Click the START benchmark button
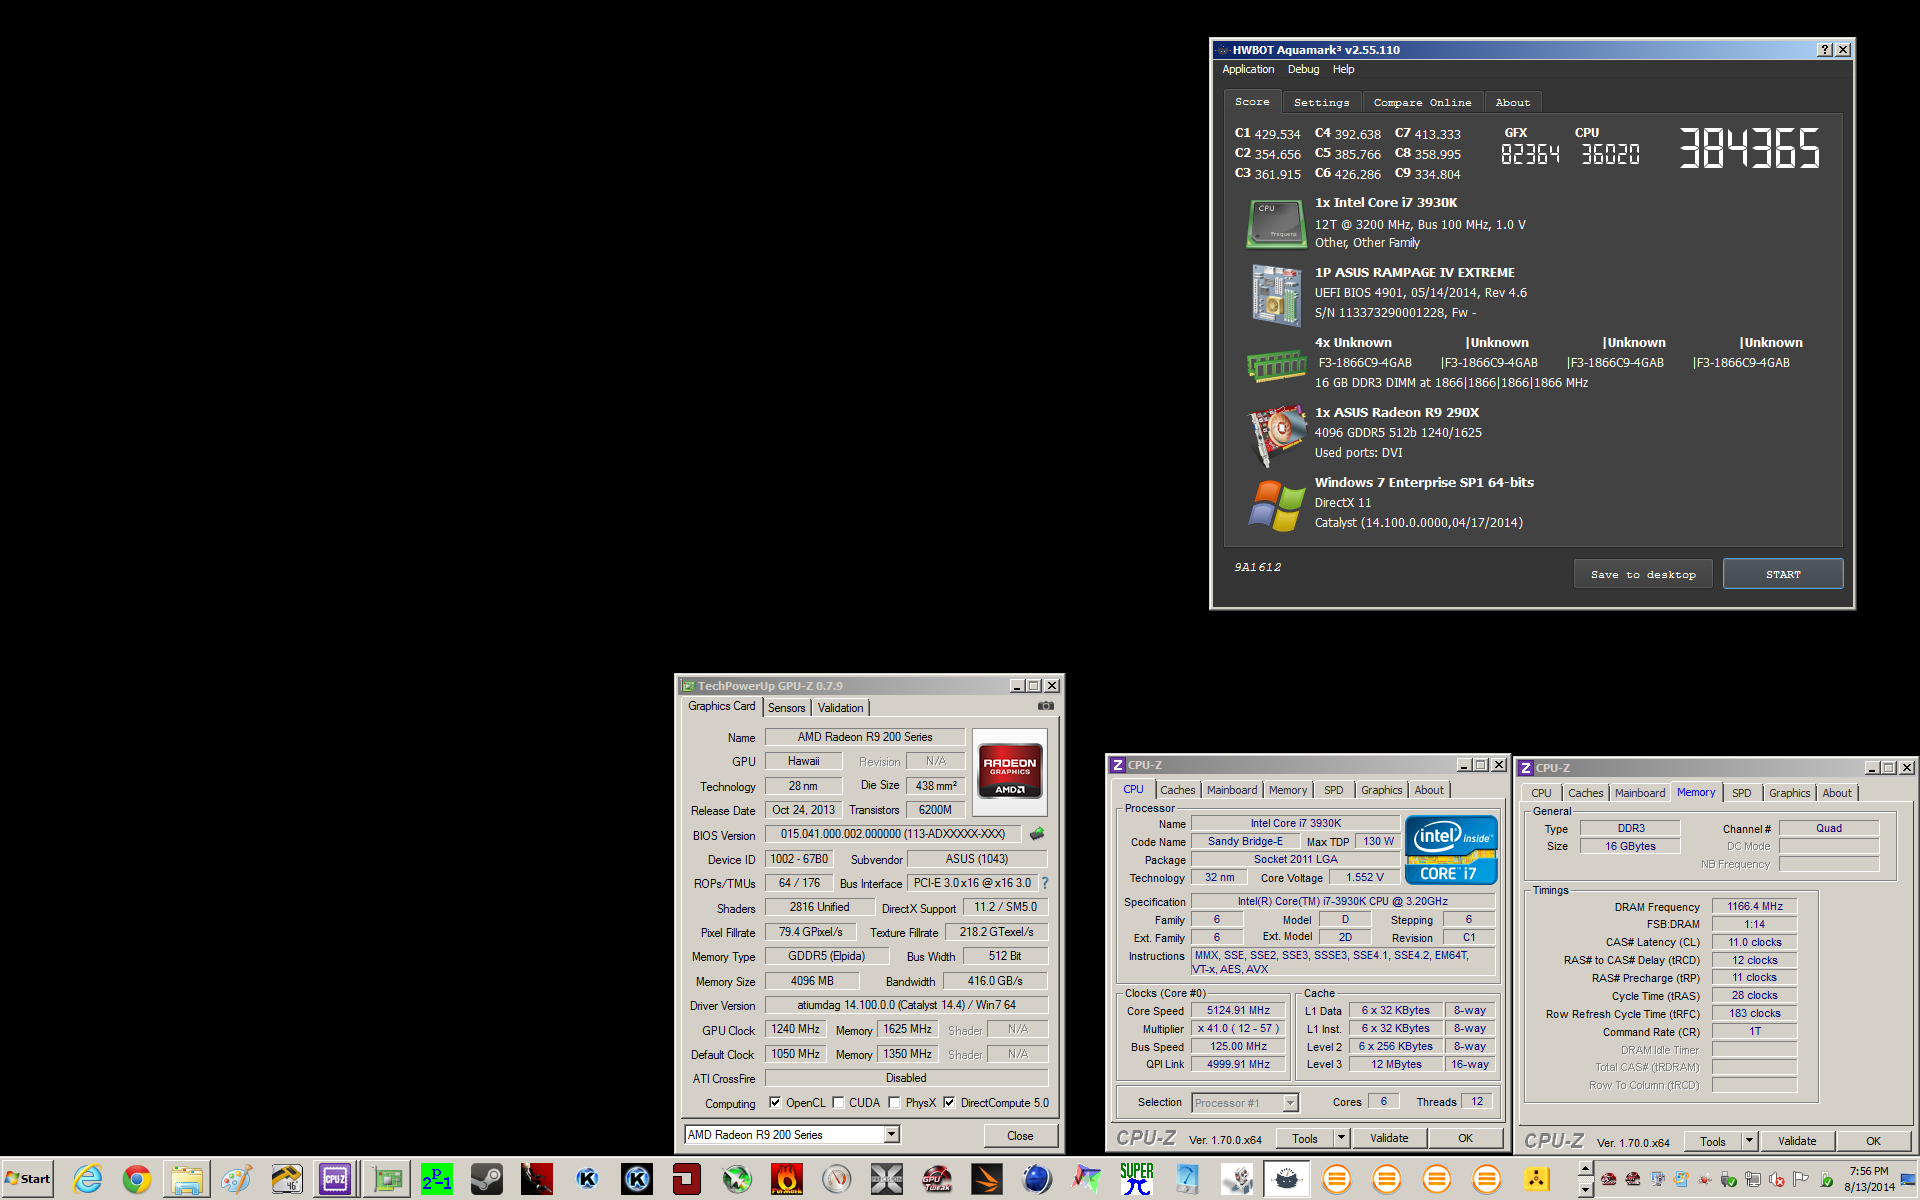This screenshot has height=1200, width=1920. pyautogui.click(x=1783, y=574)
